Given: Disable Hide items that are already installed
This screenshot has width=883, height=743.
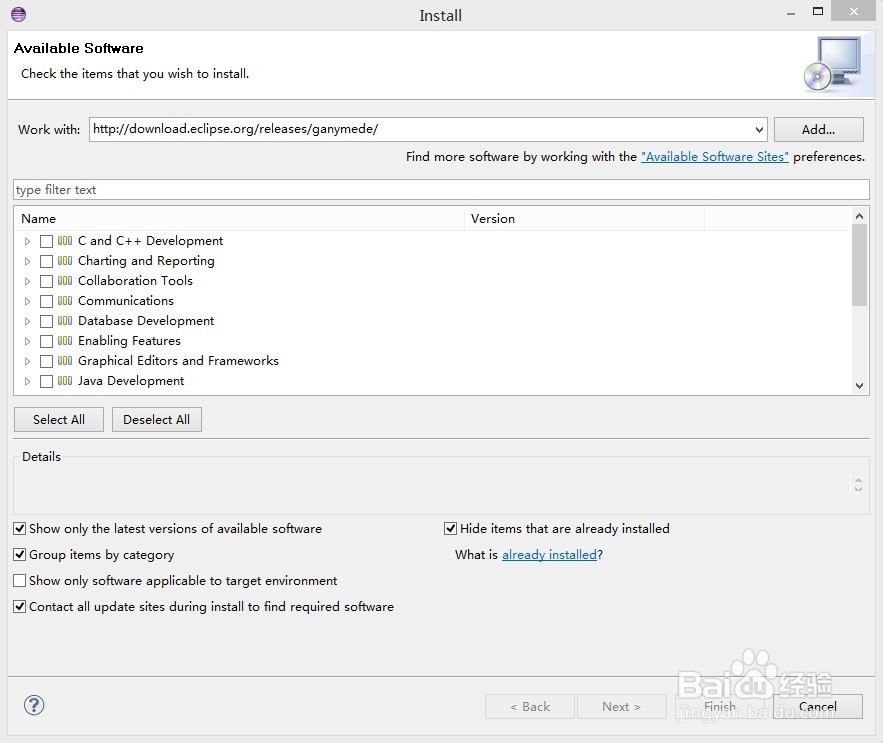Looking at the screenshot, I should (450, 528).
